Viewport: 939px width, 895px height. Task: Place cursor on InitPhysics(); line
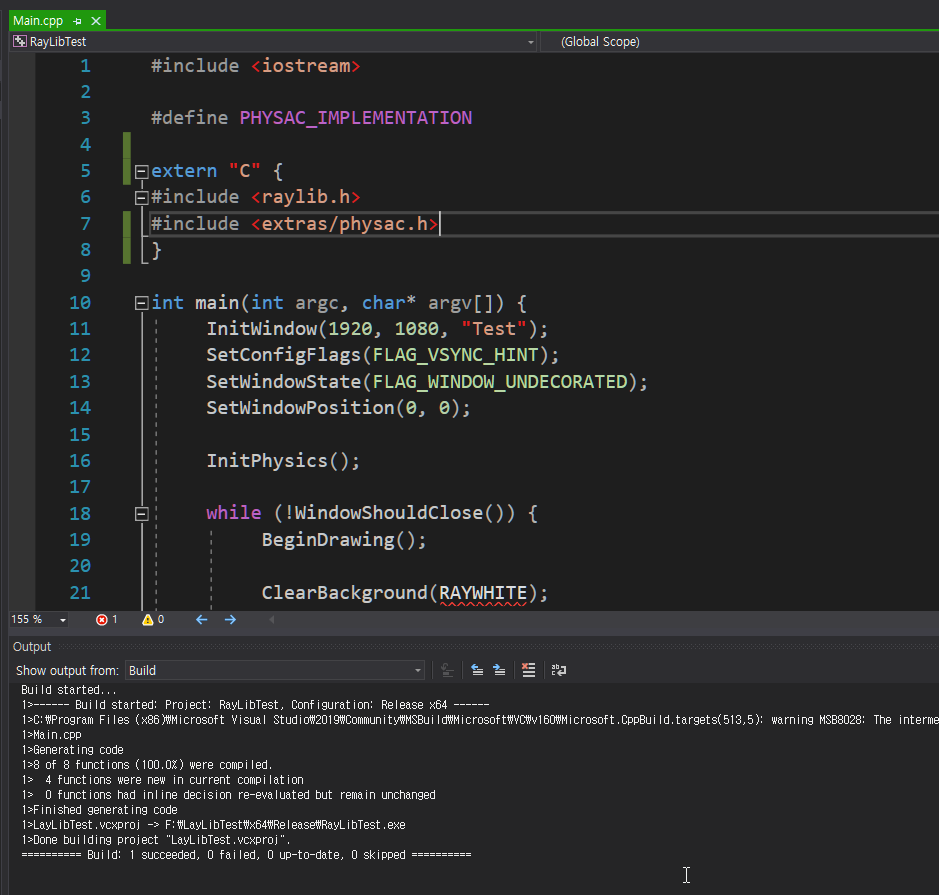[x=283, y=460]
